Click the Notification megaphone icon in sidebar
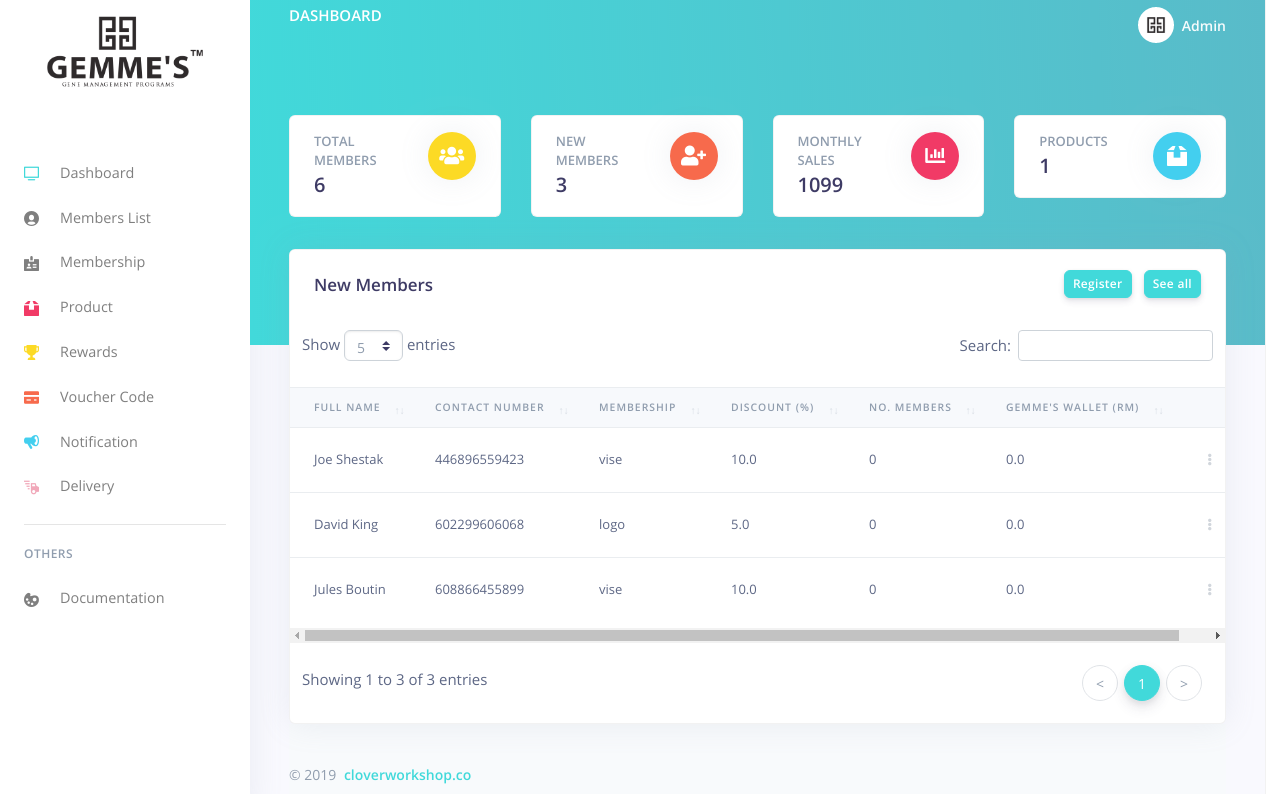Screen dimensions: 1266x794 pos(32,442)
